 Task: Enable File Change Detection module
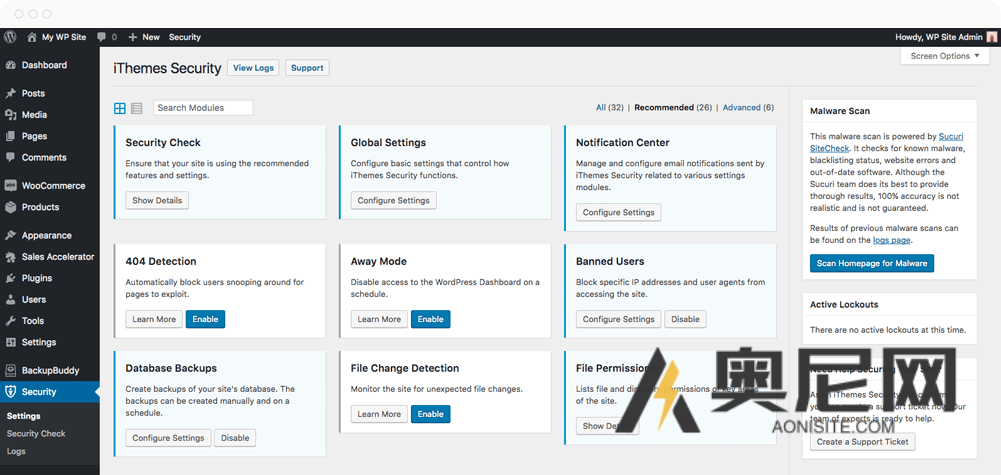(430, 414)
